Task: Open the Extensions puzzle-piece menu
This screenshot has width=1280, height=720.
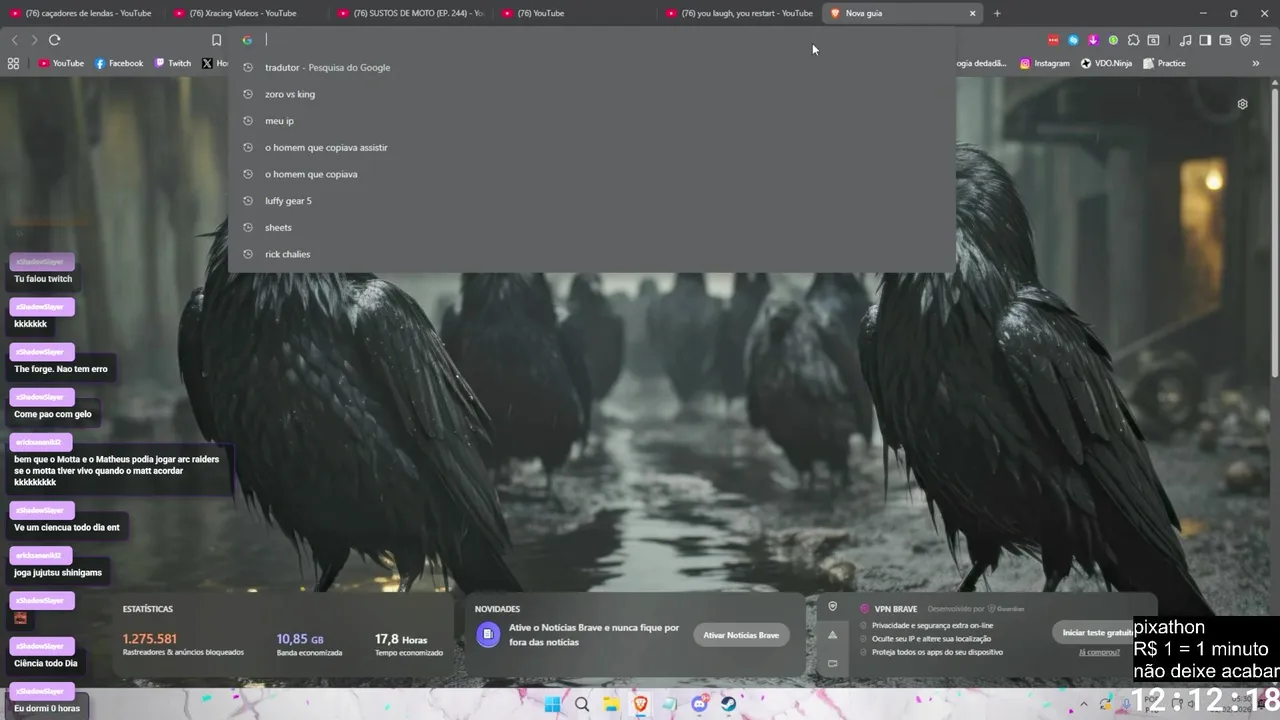Action: 1133,40
